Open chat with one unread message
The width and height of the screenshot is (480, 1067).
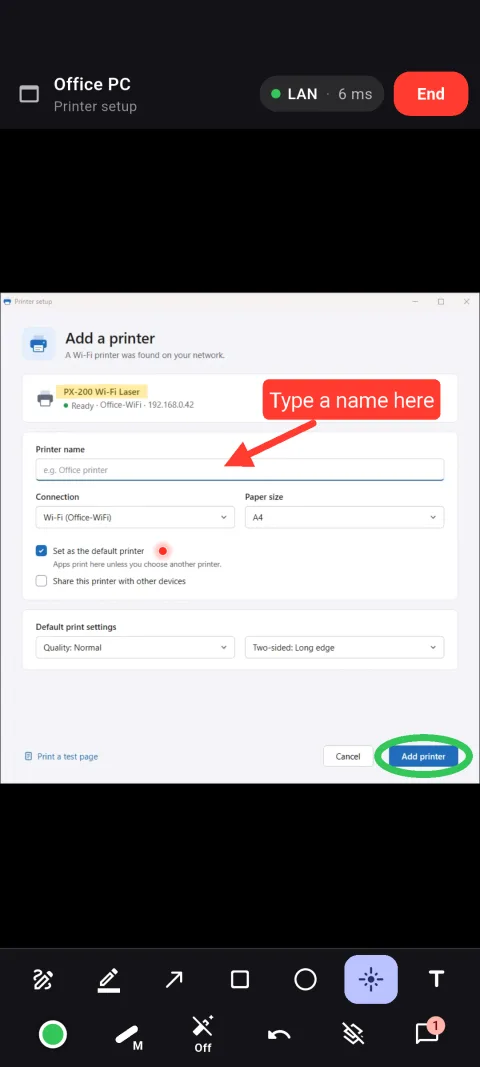tap(428, 1032)
